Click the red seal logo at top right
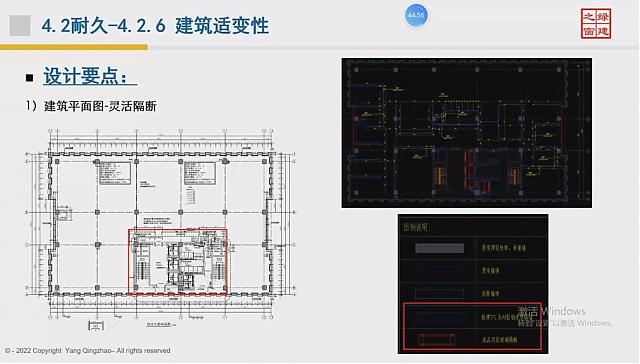Image resolution: width=640 pixels, height=364 pixels. pos(596,24)
